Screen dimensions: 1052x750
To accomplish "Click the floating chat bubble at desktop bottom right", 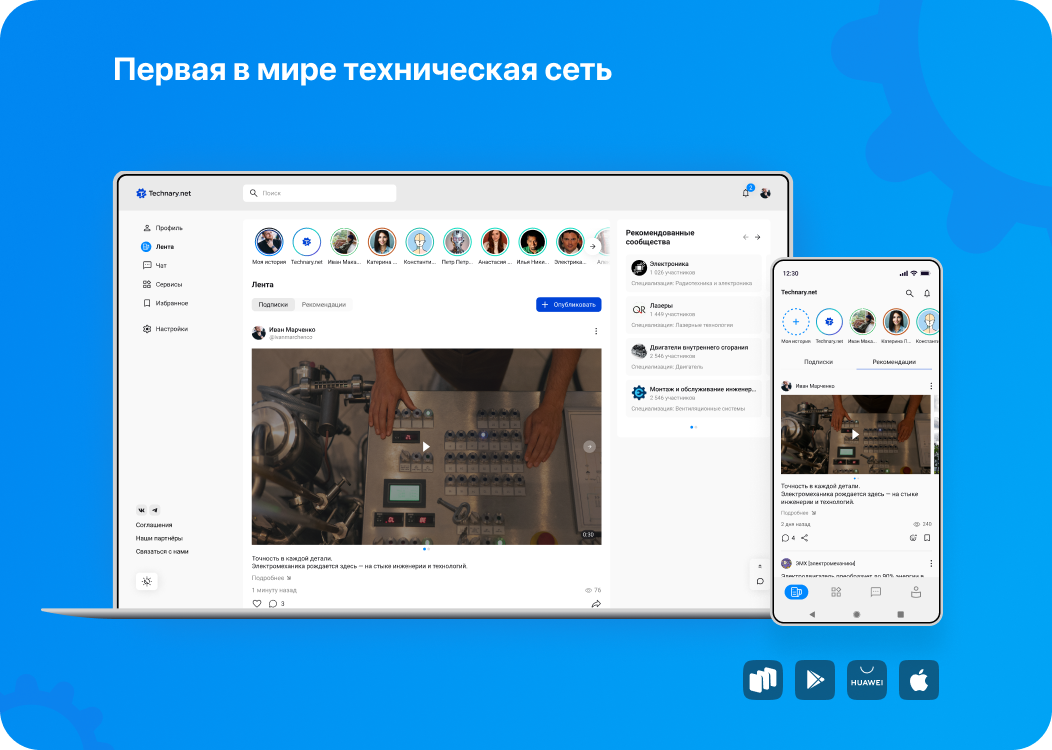I will pos(760,581).
